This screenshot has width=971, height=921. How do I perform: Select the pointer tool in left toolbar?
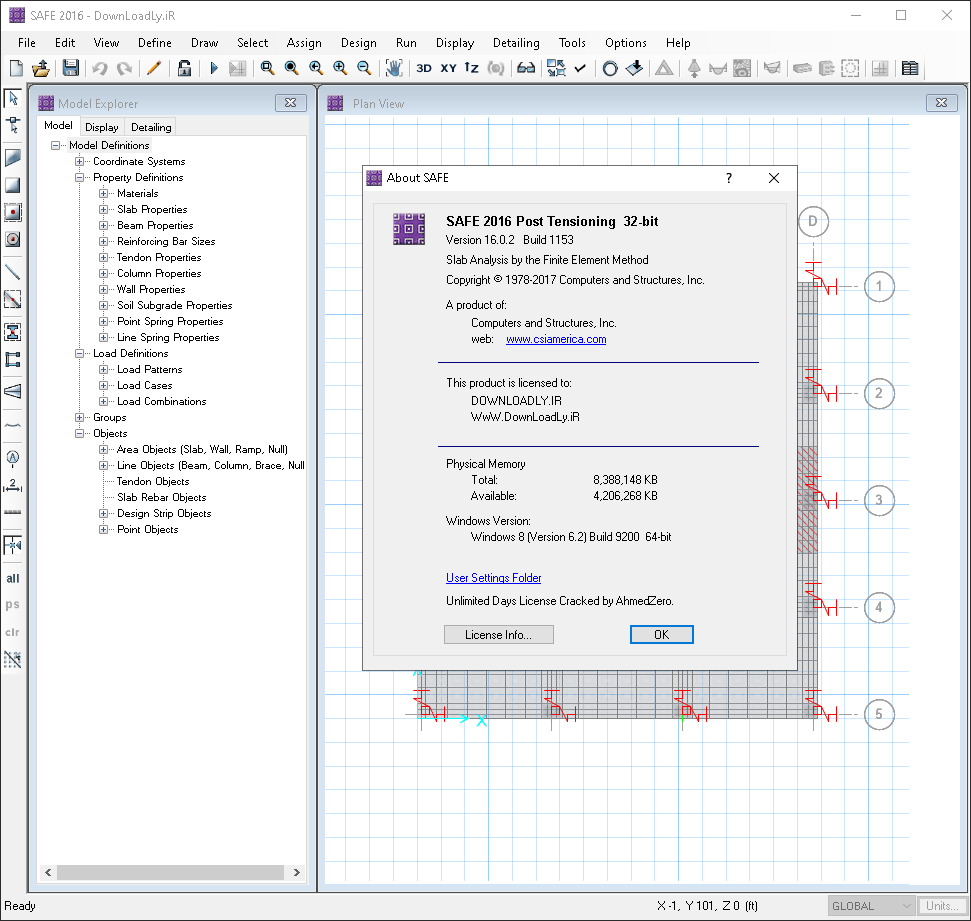tap(12, 98)
